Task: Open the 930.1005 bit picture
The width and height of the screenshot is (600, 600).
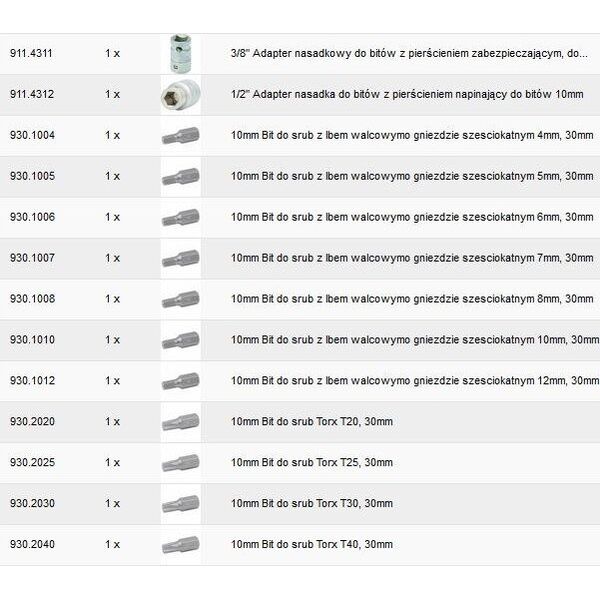Action: pos(181,176)
